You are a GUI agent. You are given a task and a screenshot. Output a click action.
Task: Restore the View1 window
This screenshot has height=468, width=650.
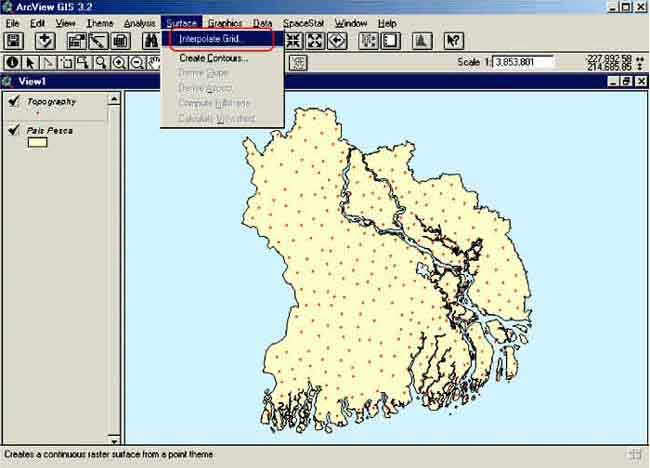coord(626,81)
